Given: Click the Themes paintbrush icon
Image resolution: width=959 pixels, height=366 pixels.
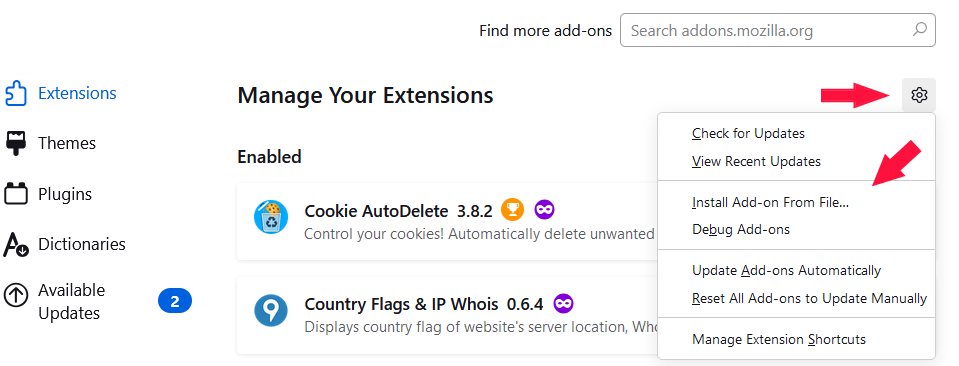Looking at the screenshot, I should [16, 143].
